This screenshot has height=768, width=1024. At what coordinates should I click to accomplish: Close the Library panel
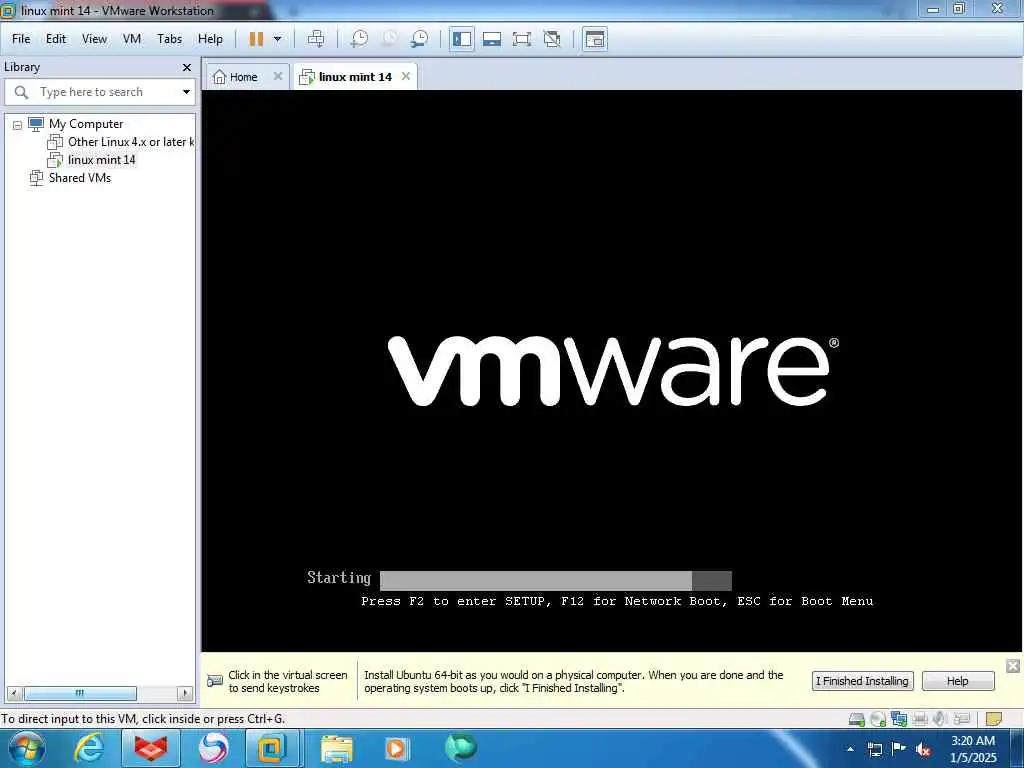187,67
